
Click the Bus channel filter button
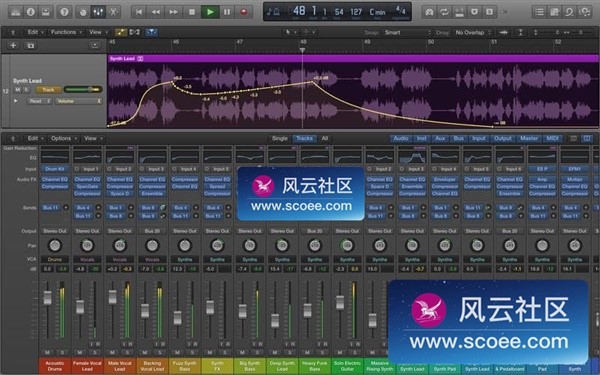tap(458, 138)
